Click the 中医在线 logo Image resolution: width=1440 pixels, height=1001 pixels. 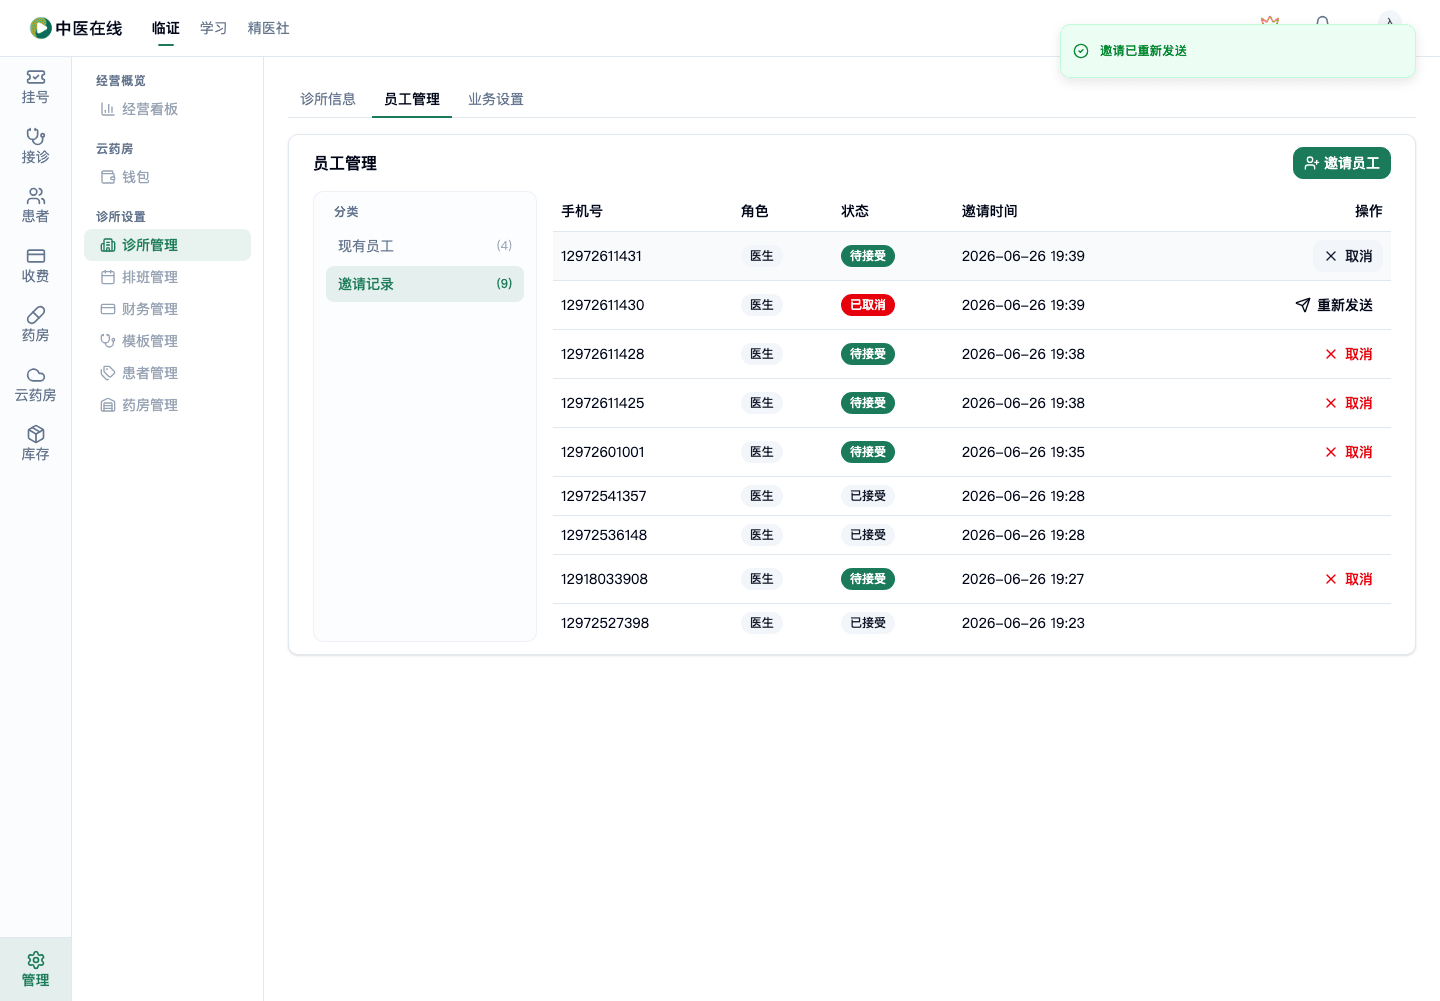pyautogui.click(x=76, y=28)
